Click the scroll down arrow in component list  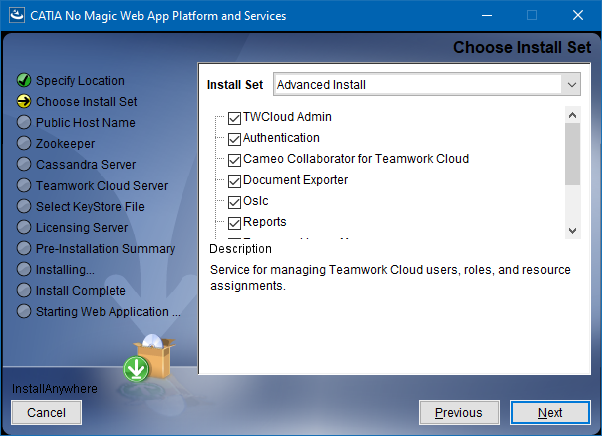572,230
